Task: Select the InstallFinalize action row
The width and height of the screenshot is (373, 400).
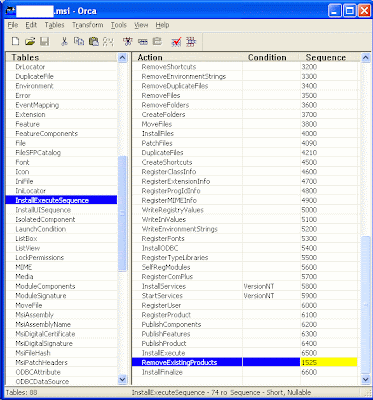Action: (x=245, y=372)
